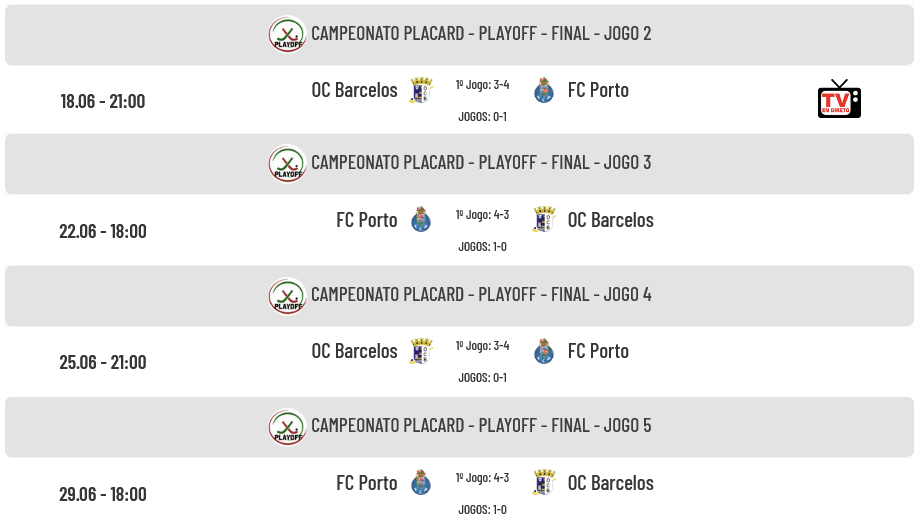Click the Playoff logo in Jogo 3 header
This screenshot has width=917, height=523.
[287, 163]
